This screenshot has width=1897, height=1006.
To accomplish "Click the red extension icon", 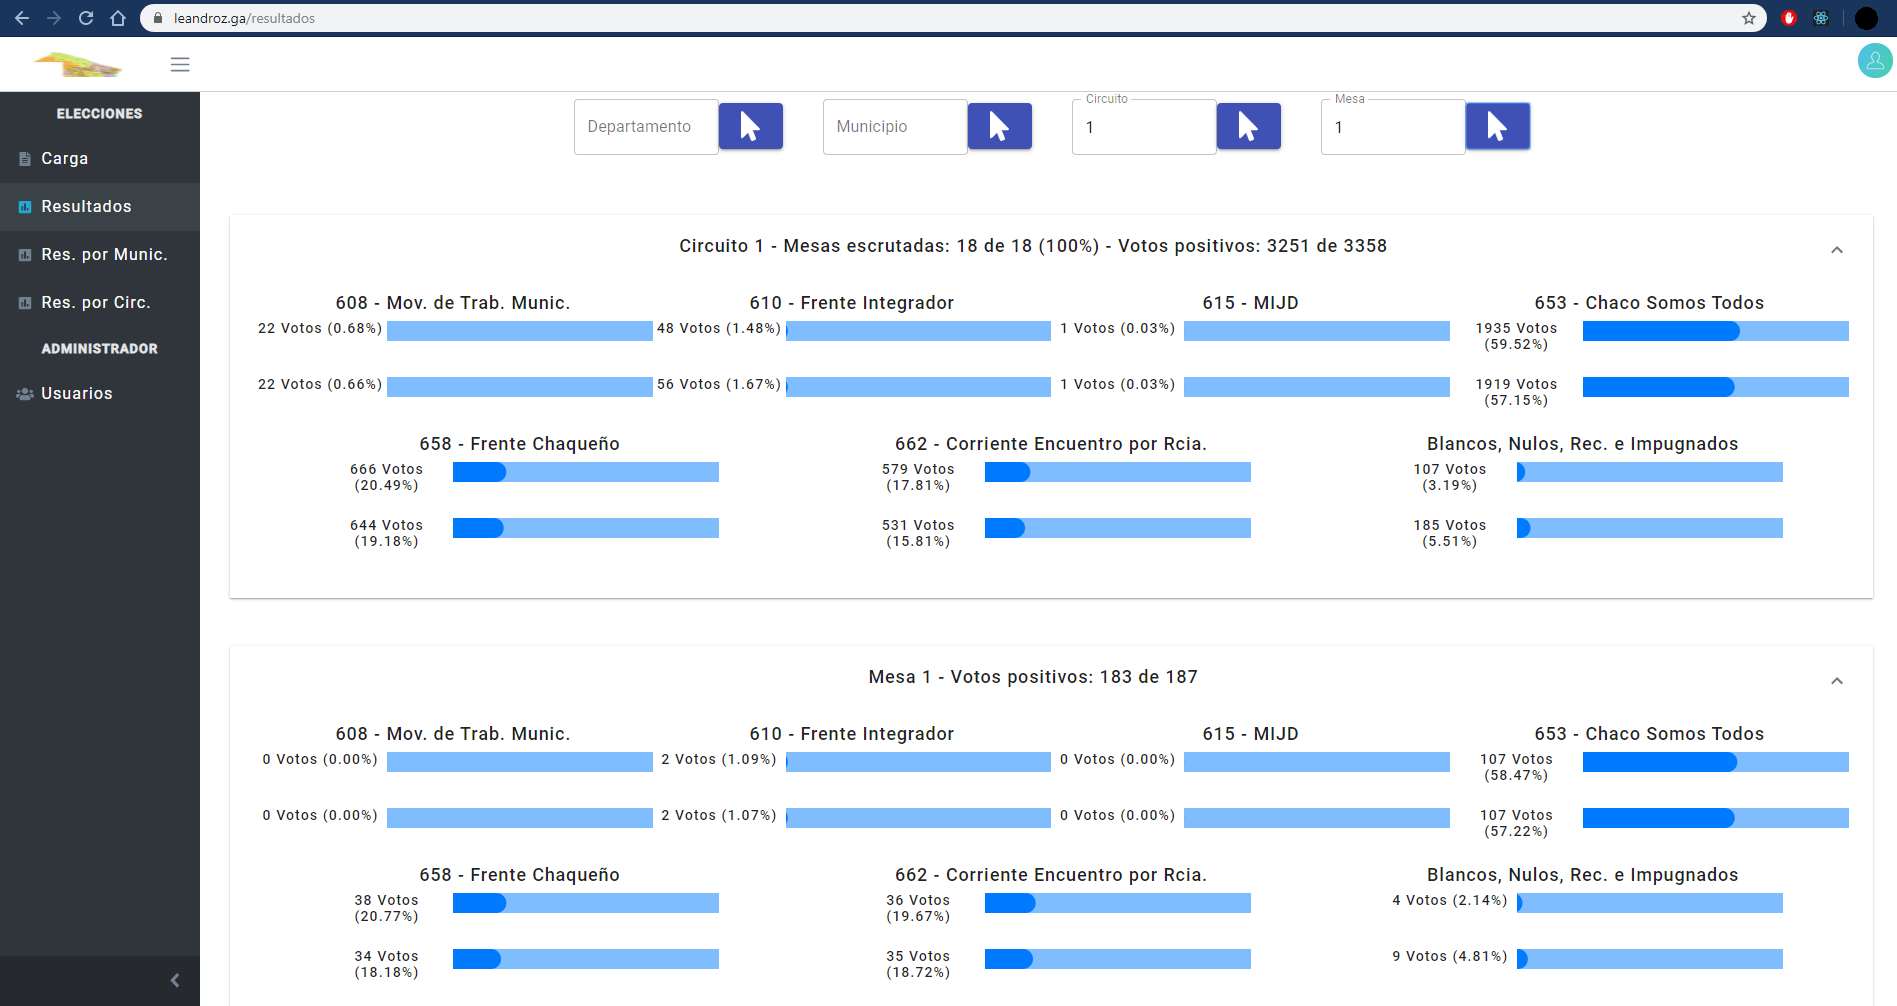I will tap(1789, 18).
